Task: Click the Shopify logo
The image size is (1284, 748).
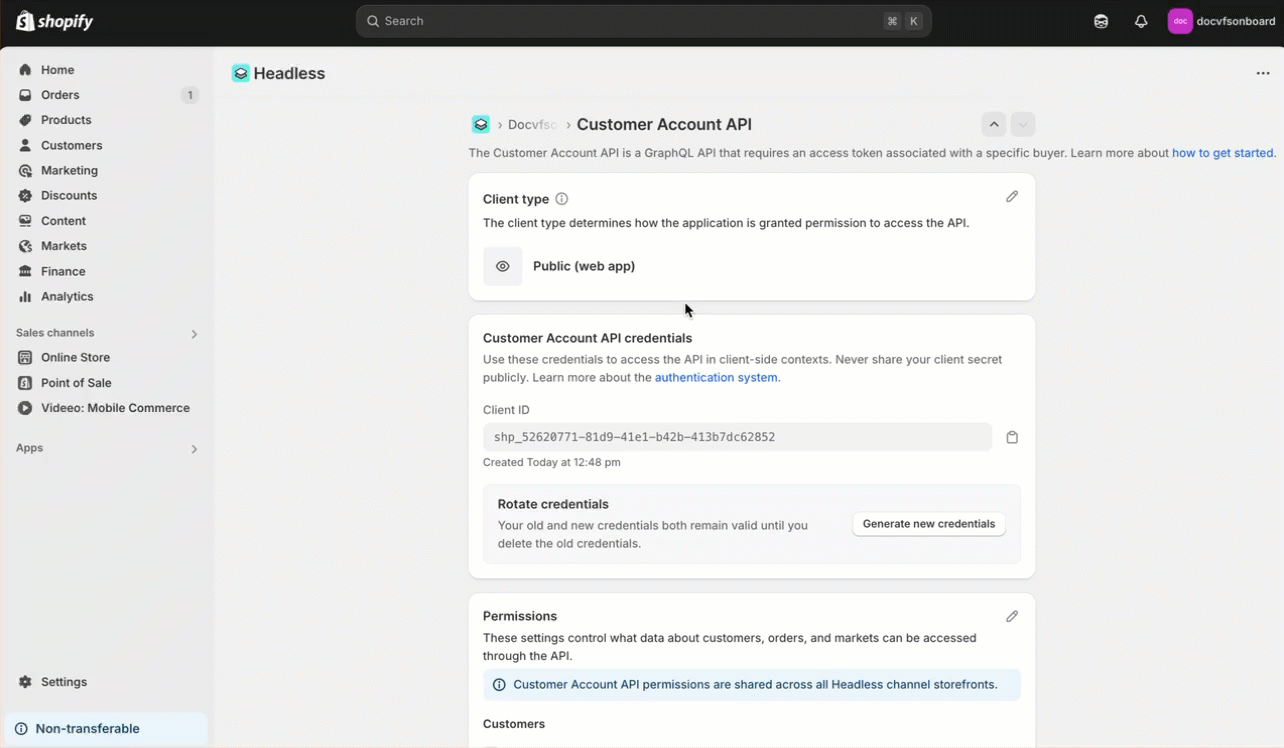Action: tap(55, 21)
